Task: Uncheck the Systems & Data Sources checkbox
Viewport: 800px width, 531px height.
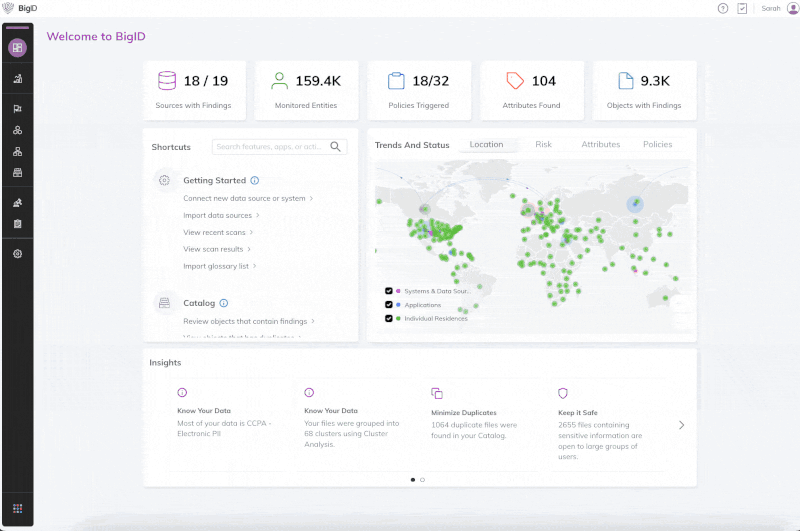Action: tap(388, 291)
